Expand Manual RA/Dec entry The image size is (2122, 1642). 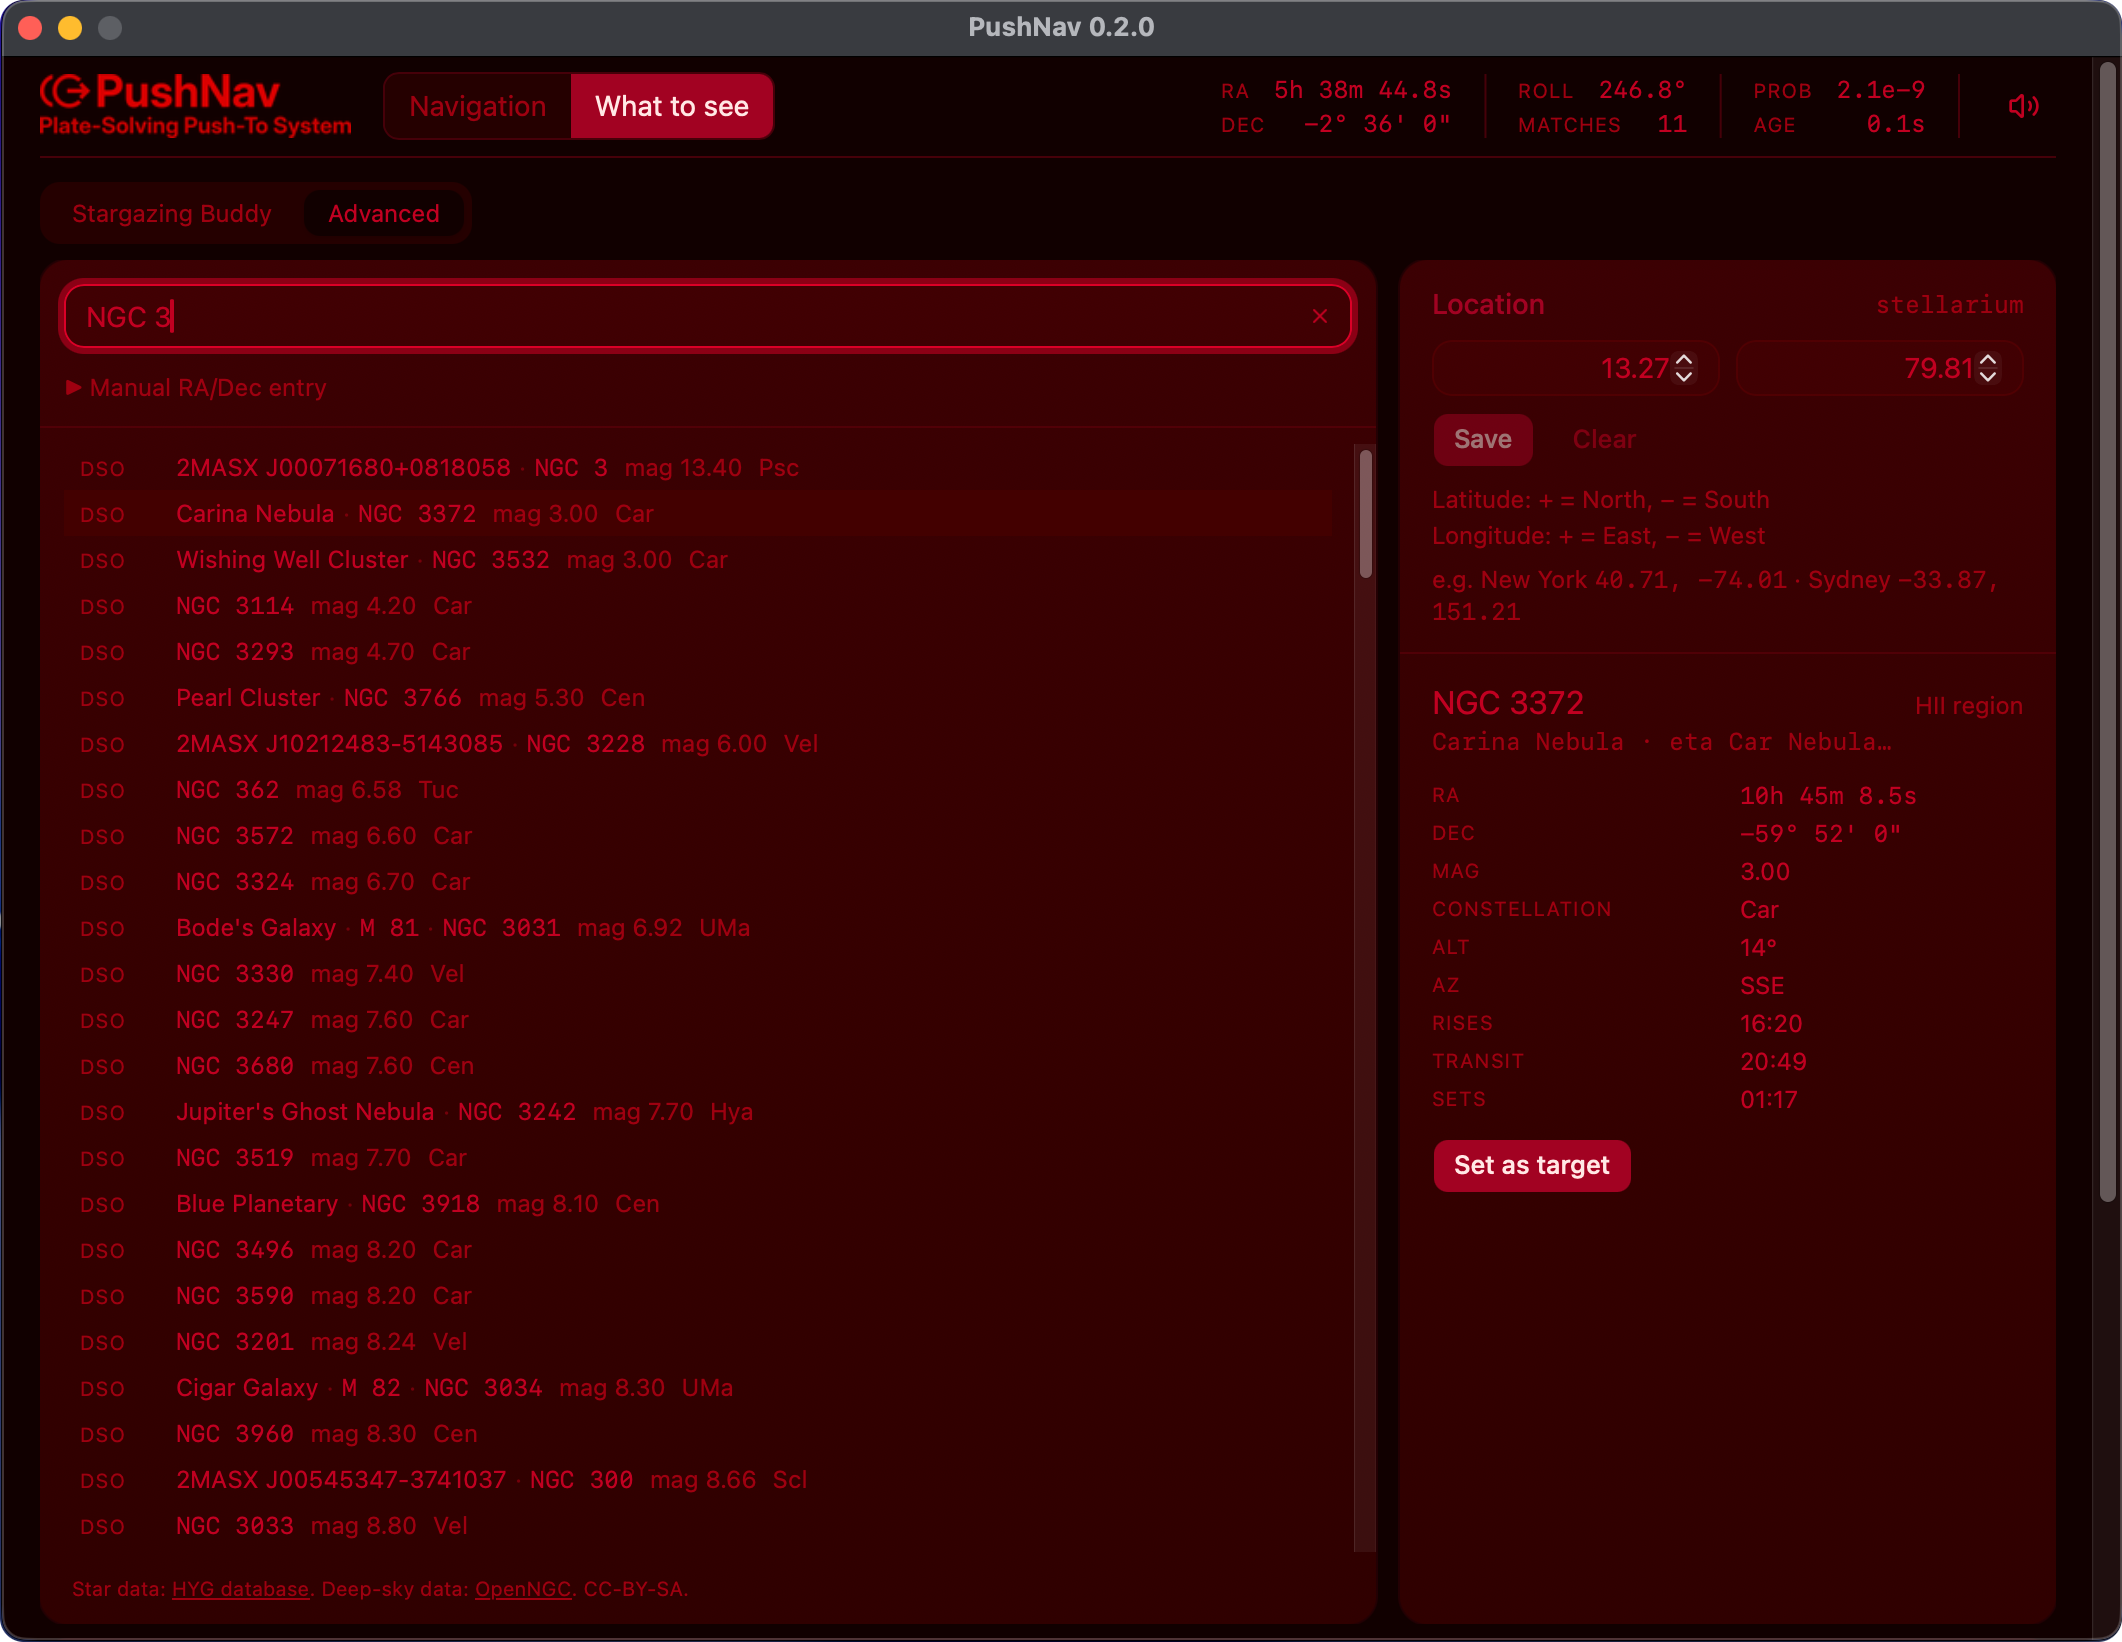point(197,388)
